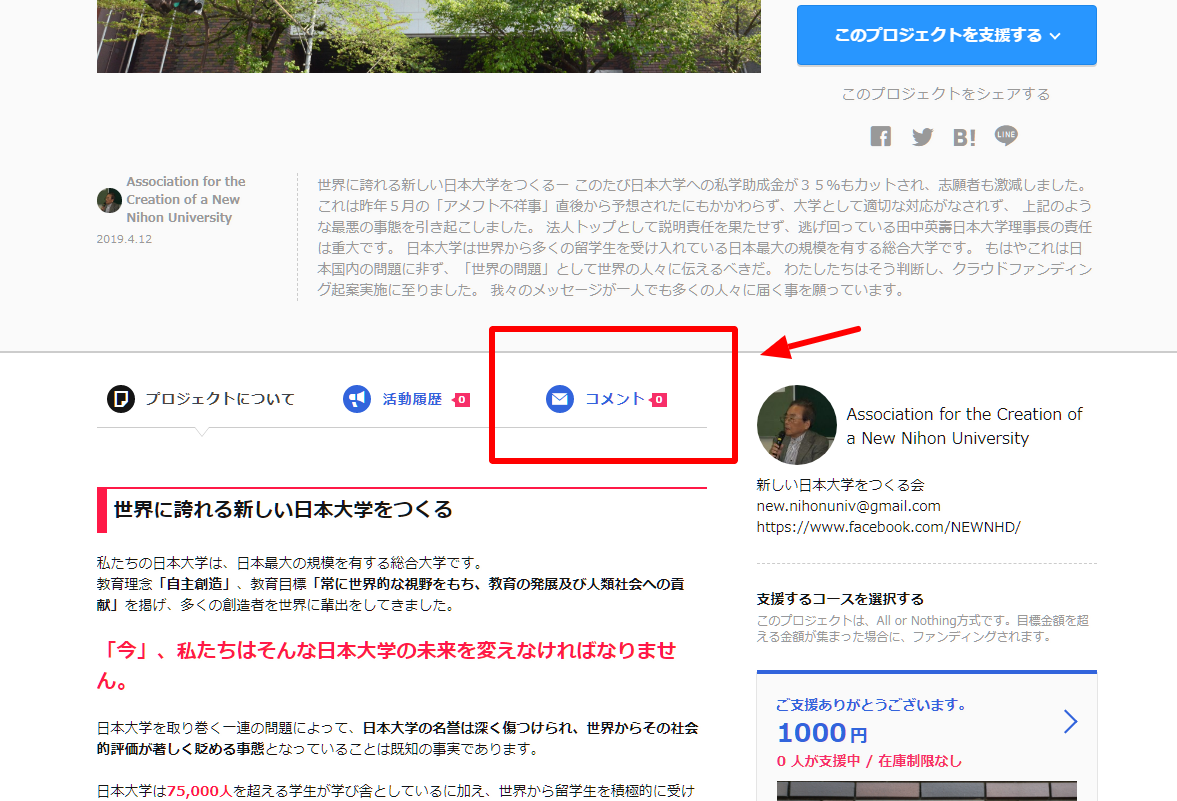Image resolution: width=1177 pixels, height=801 pixels.
Task: Share project via Facebook icon
Action: pos(880,137)
